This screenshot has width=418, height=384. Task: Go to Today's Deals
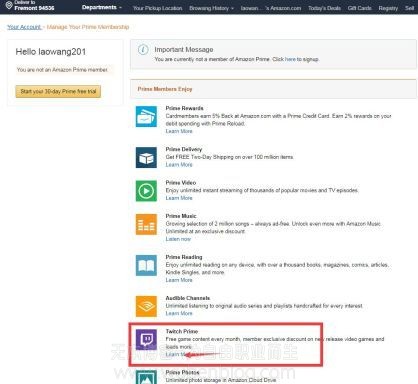[x=324, y=8]
